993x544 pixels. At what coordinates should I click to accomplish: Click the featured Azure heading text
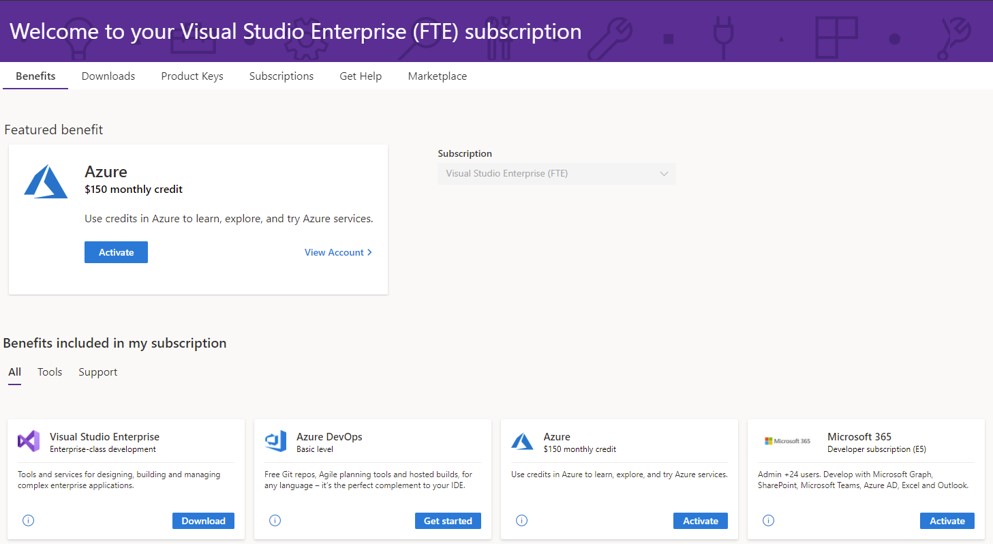click(106, 172)
